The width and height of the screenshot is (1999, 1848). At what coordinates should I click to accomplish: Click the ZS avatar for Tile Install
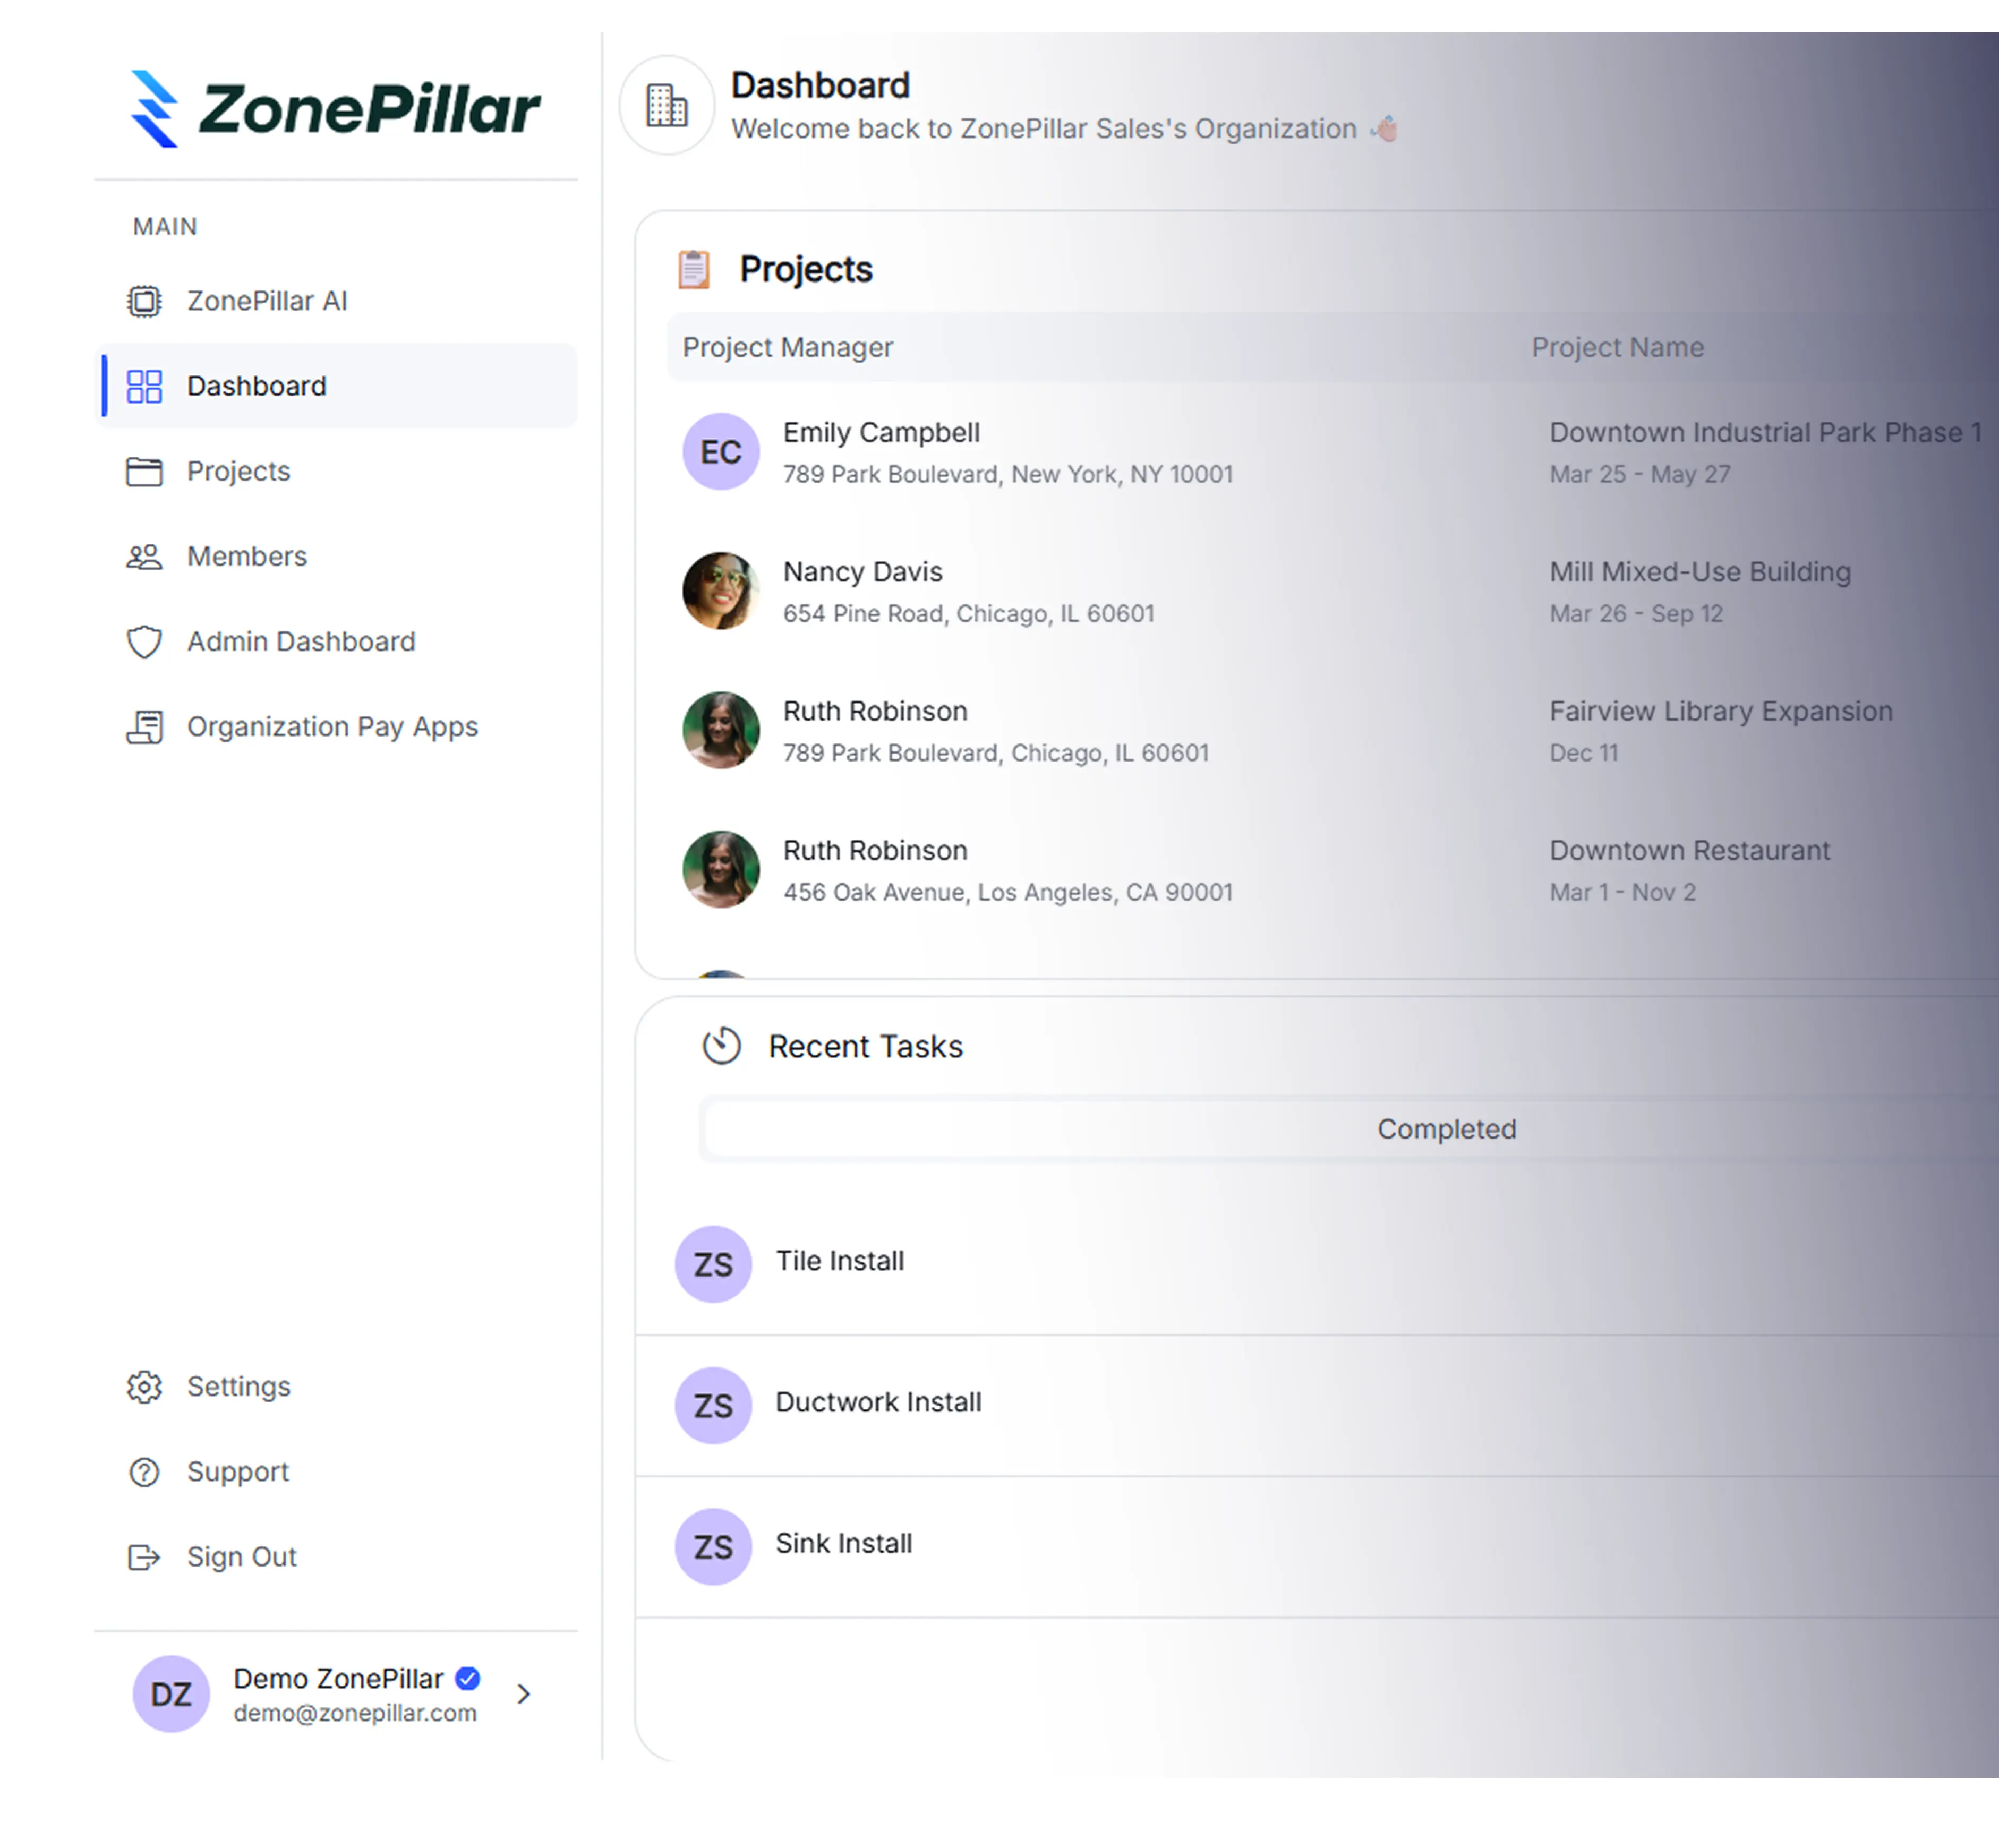(713, 1264)
